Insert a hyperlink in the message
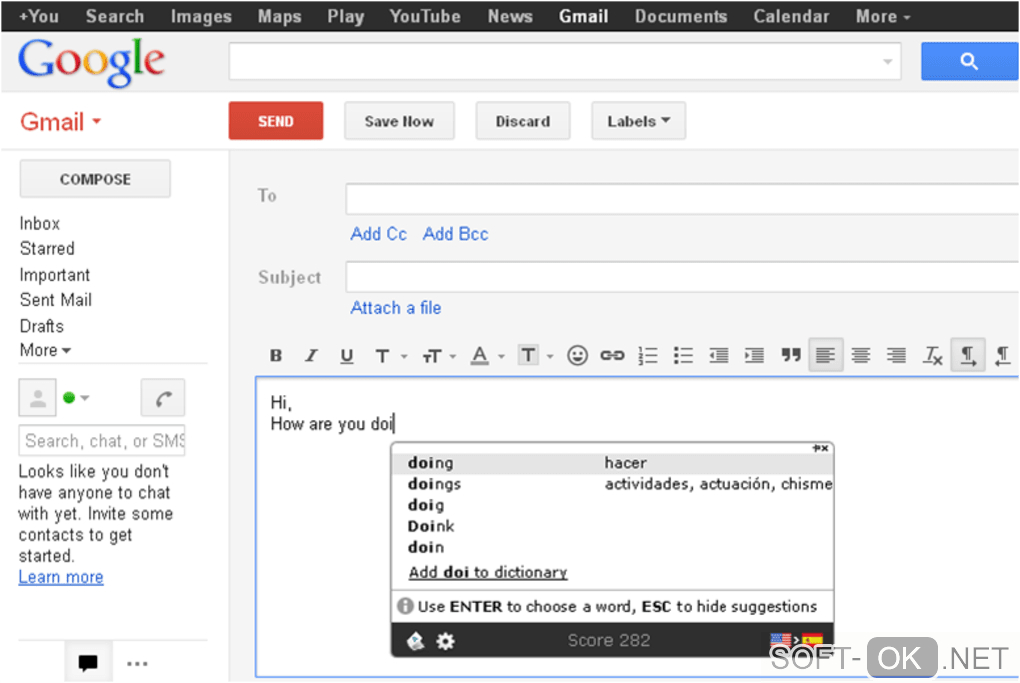 pyautogui.click(x=612, y=356)
